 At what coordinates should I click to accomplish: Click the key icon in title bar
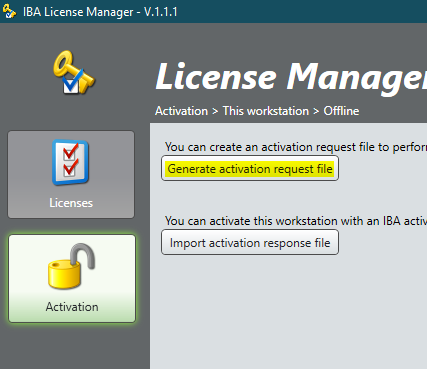(x=9, y=11)
